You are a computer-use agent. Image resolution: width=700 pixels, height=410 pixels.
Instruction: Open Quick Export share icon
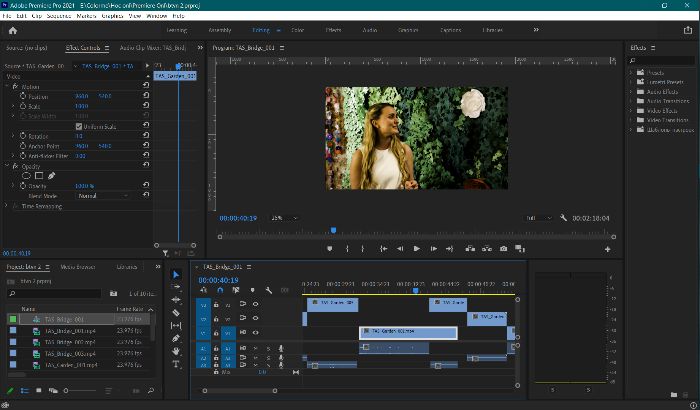688,30
